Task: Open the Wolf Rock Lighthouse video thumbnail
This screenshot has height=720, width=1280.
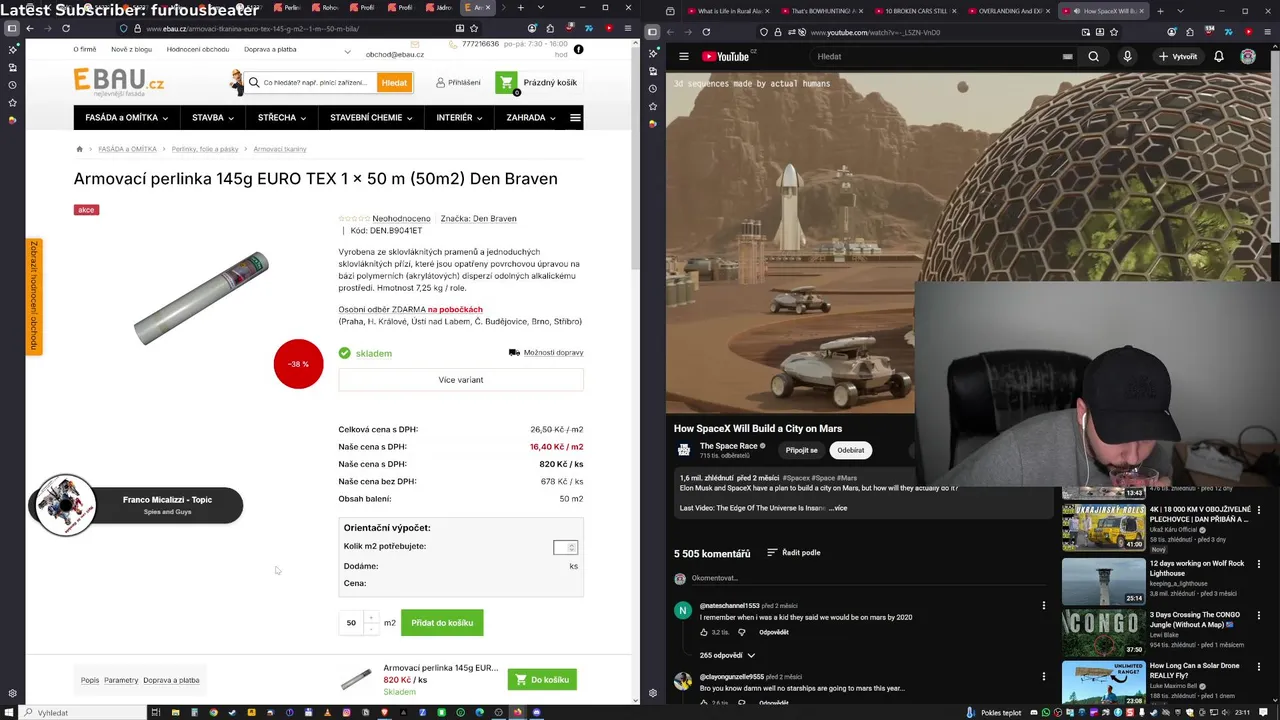Action: [x=1103, y=580]
